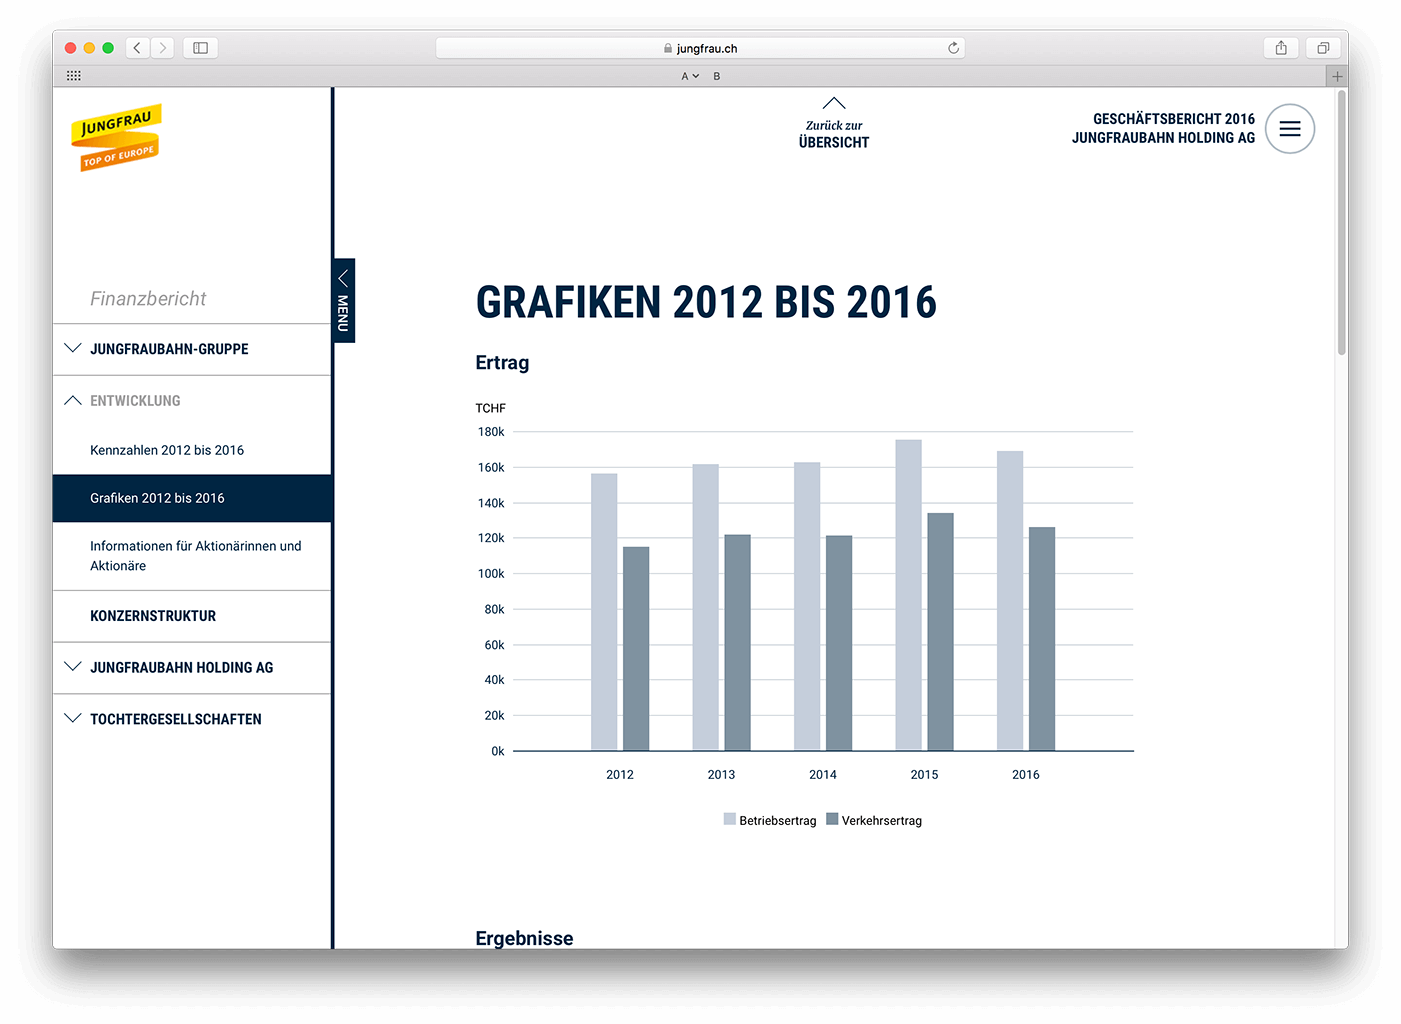This screenshot has width=1401, height=1024.
Task: Click the jungfrau.ch address bar
Action: coord(700,48)
